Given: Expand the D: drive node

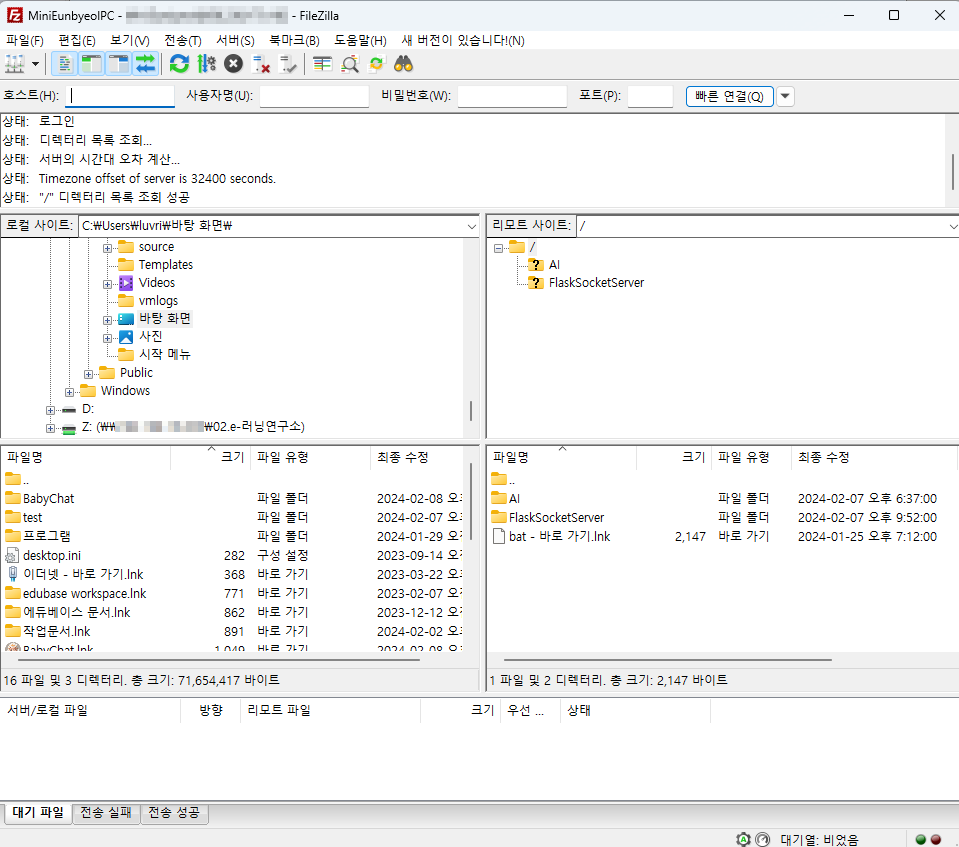Looking at the screenshot, I should pos(50,410).
